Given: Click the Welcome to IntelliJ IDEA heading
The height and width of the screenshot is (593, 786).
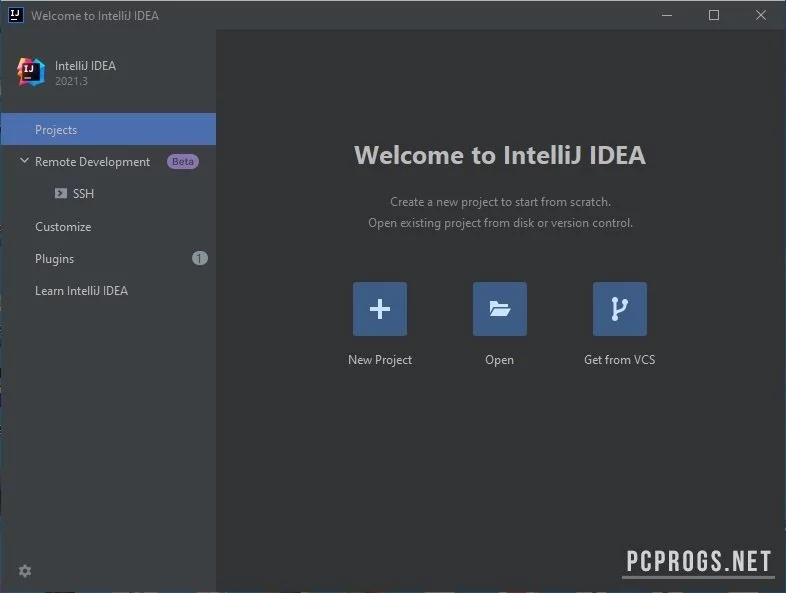Looking at the screenshot, I should (x=500, y=155).
